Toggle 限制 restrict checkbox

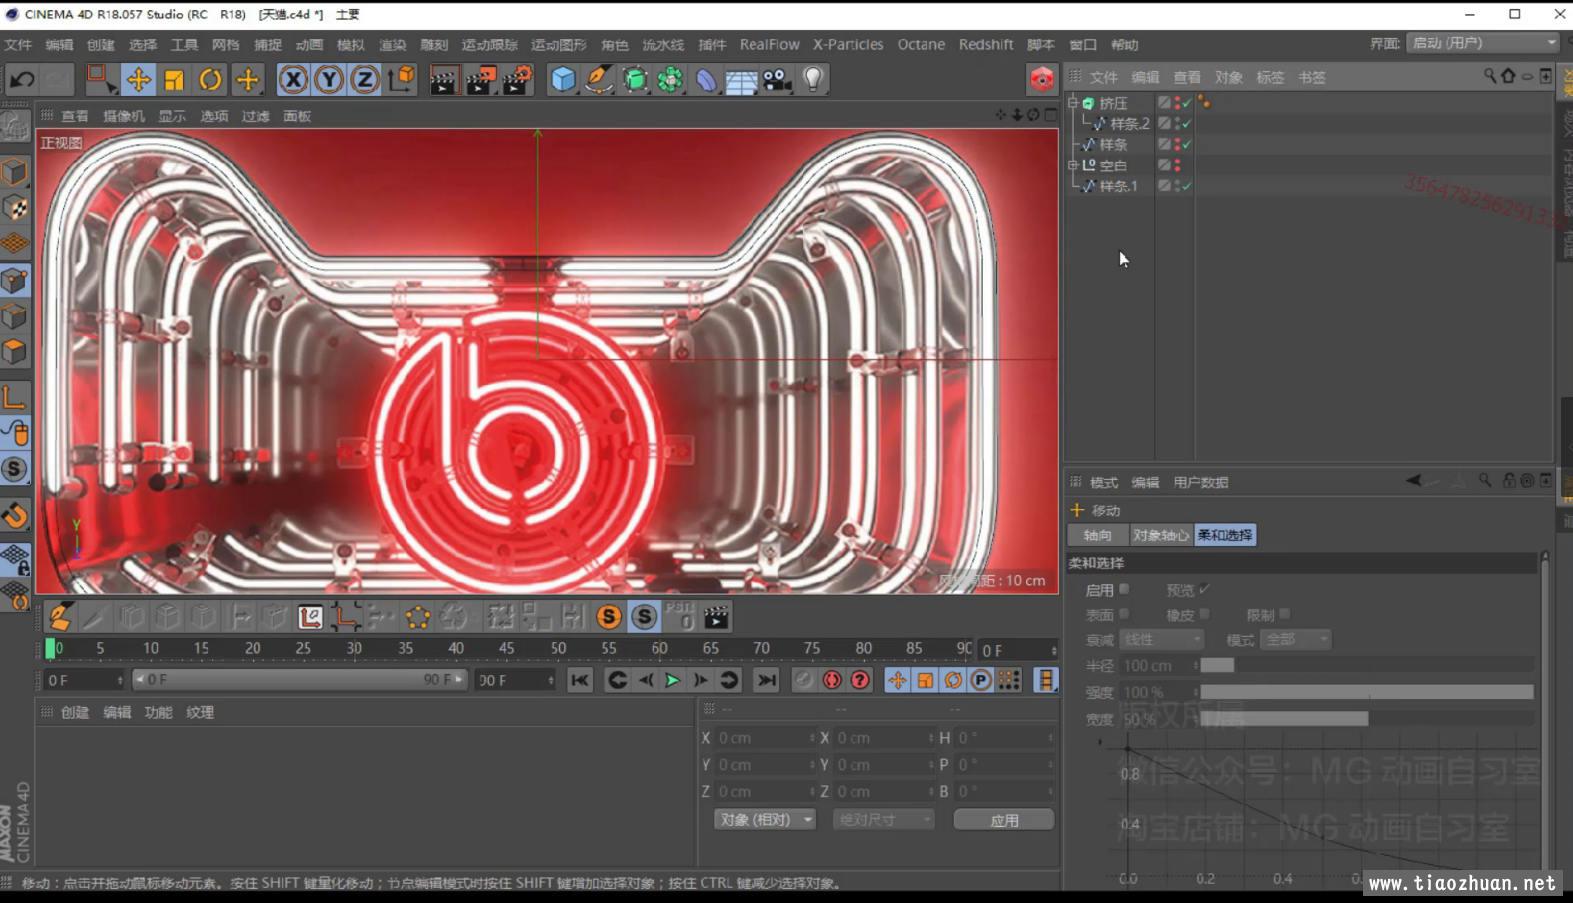1284,614
